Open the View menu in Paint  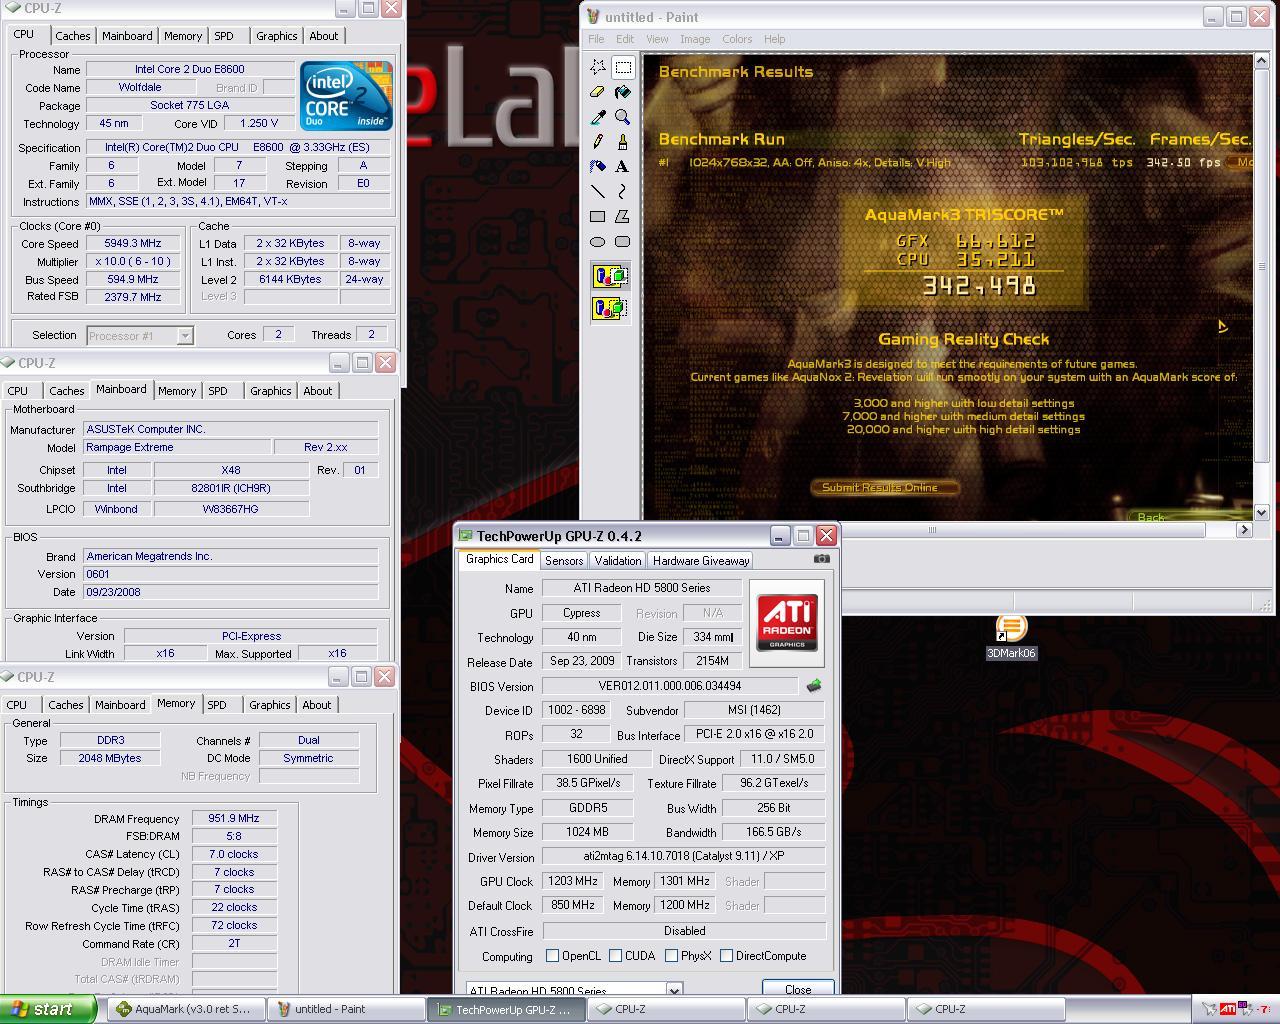coord(657,39)
